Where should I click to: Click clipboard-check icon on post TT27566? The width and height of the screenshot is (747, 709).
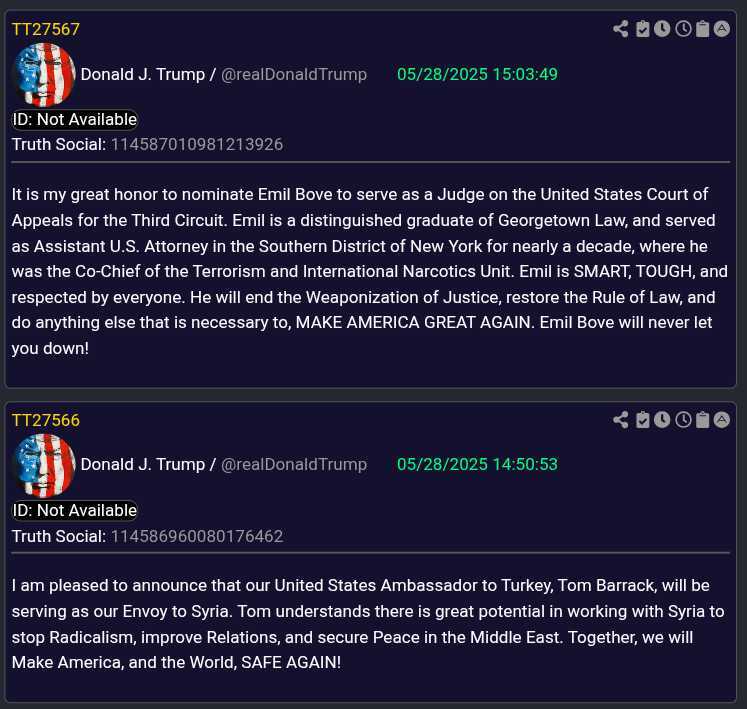(x=643, y=420)
